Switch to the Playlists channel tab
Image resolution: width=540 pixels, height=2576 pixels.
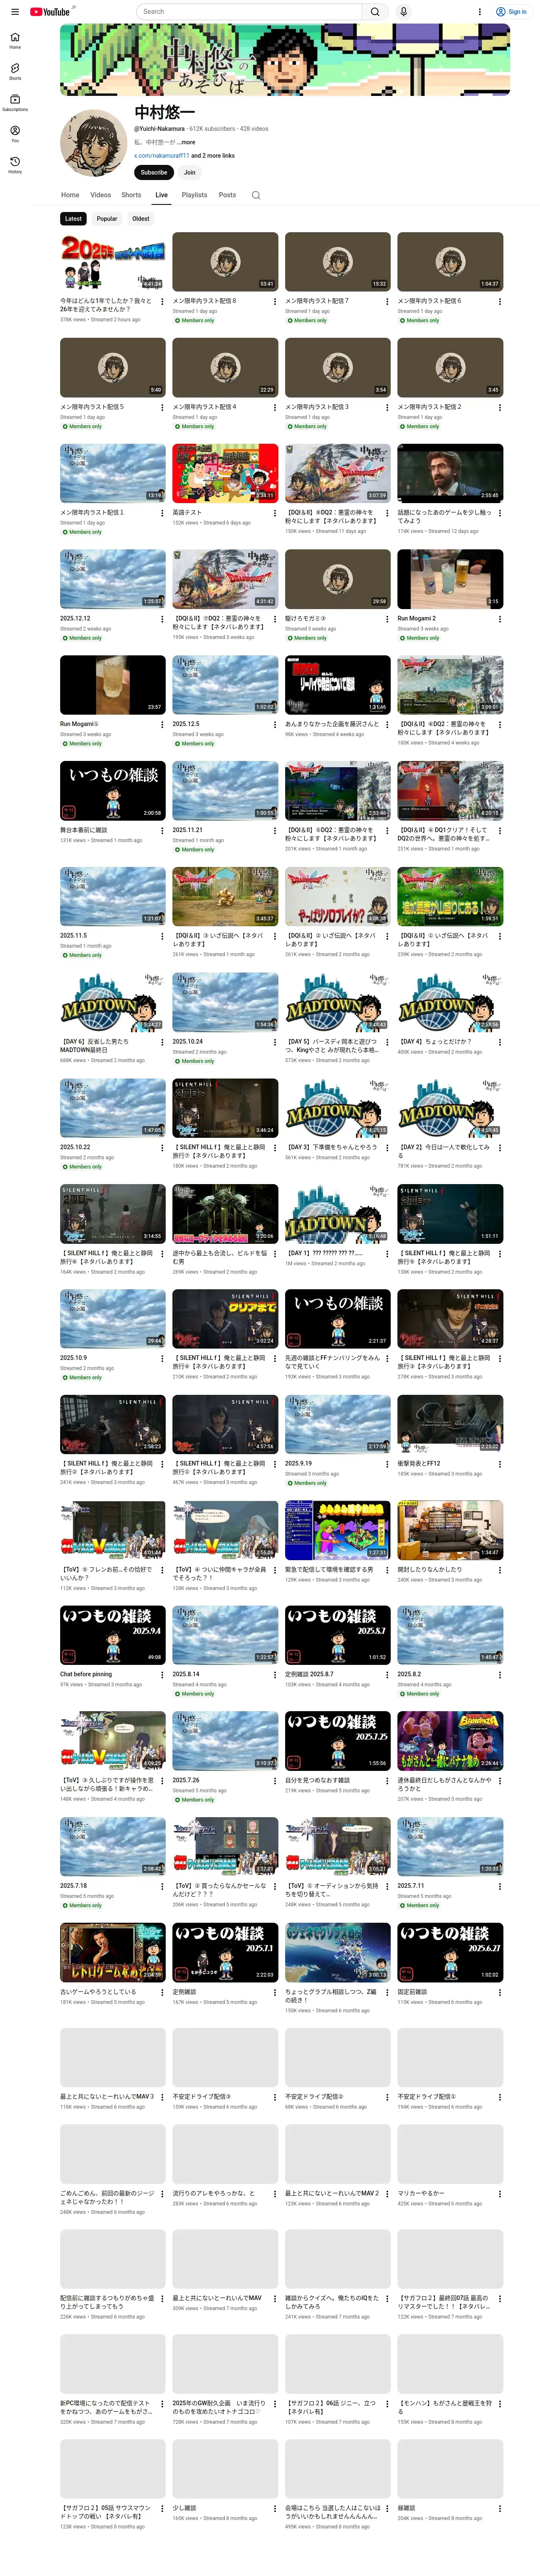[x=194, y=195]
